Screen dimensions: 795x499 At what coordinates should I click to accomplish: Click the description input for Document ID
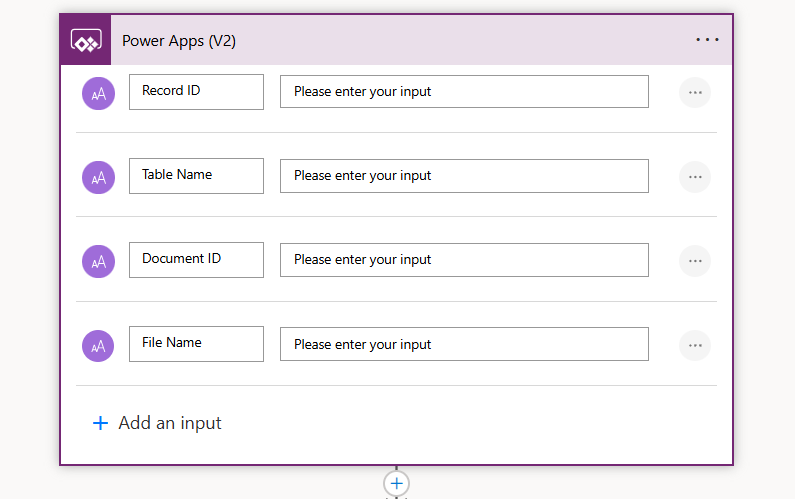click(x=464, y=260)
